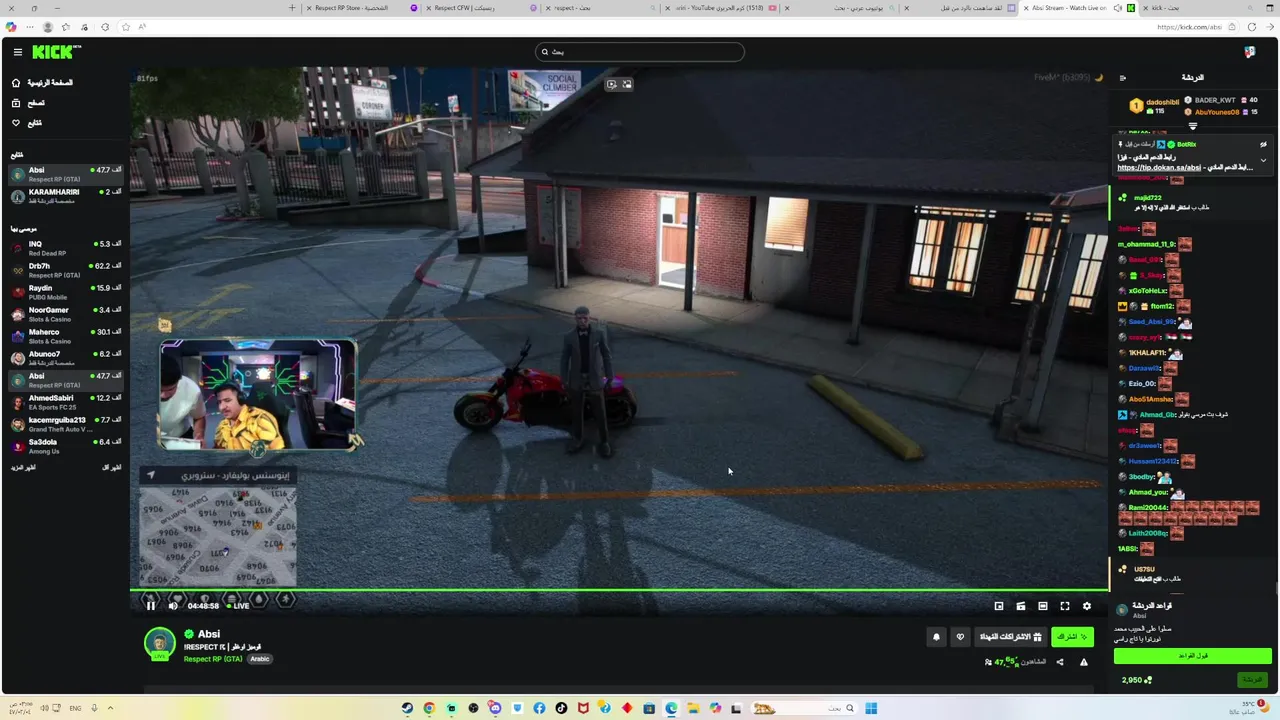
Task: Enter fullscreen video mode
Action: pyautogui.click(x=1065, y=606)
